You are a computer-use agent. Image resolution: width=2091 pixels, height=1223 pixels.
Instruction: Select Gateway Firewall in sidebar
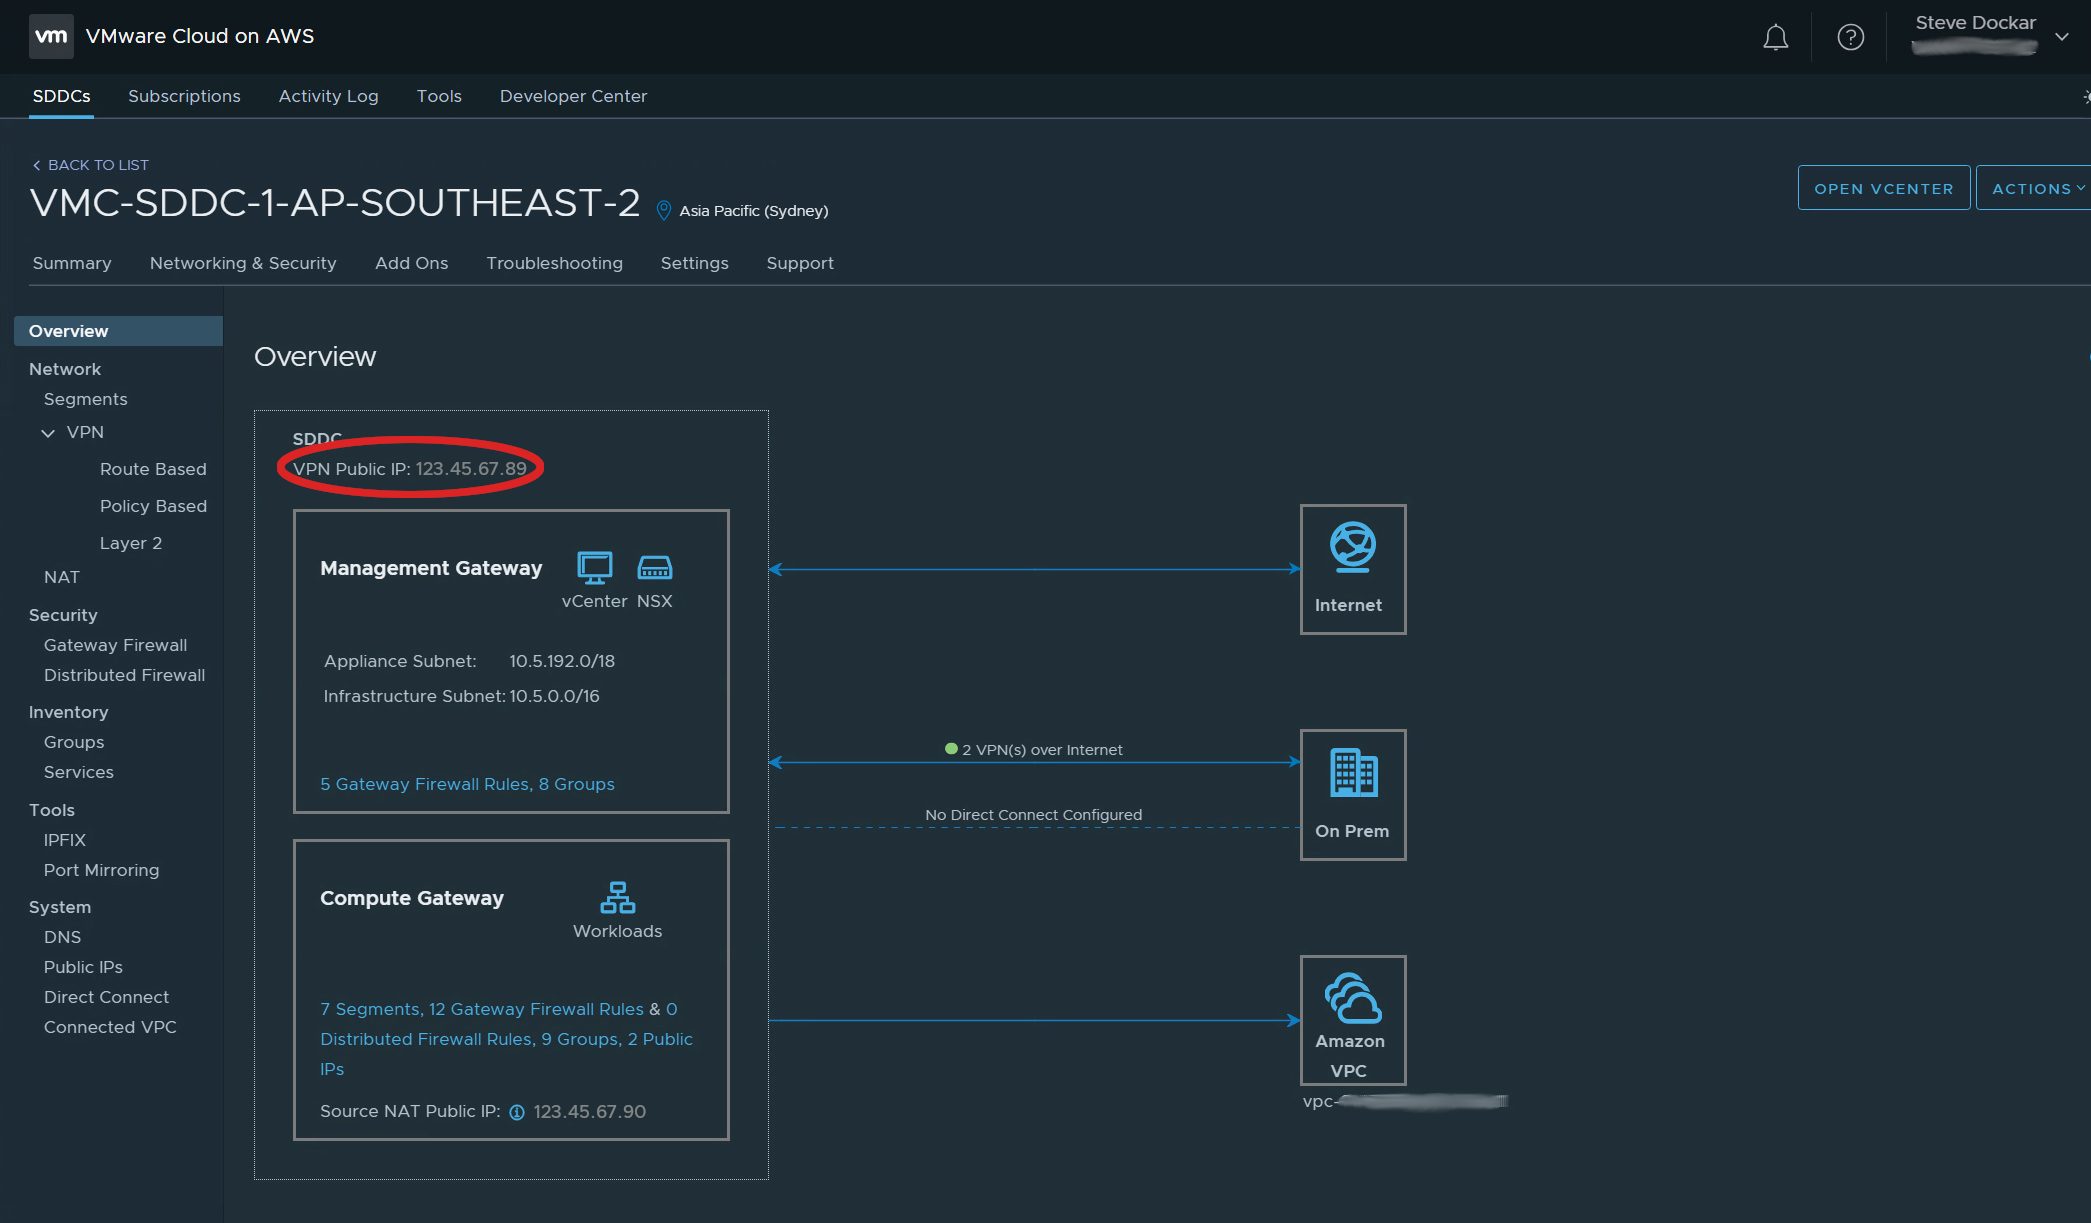tap(115, 645)
